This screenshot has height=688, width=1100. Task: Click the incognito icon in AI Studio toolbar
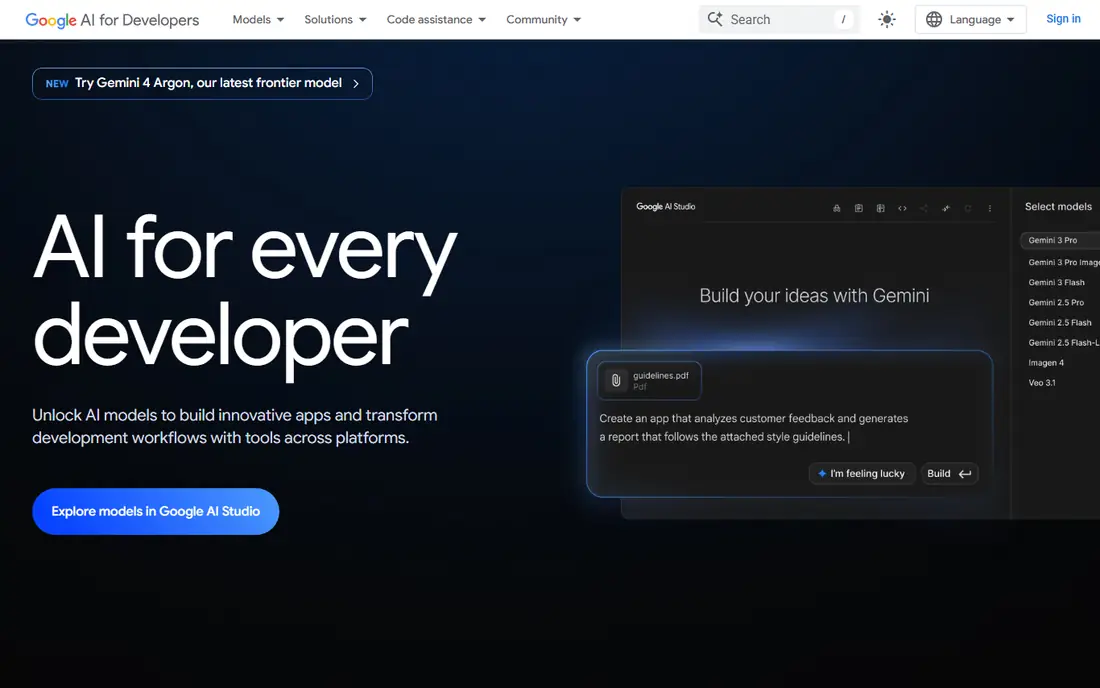click(x=836, y=208)
